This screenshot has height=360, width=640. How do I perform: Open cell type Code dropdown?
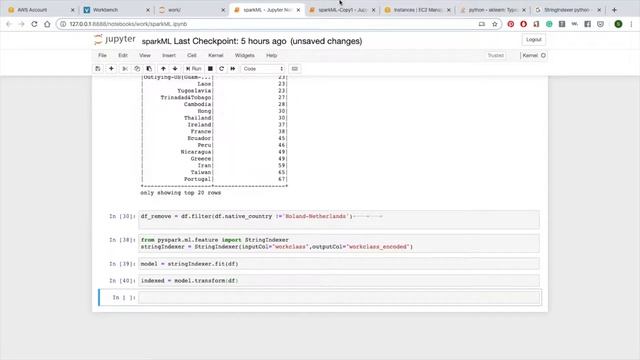coord(263,69)
